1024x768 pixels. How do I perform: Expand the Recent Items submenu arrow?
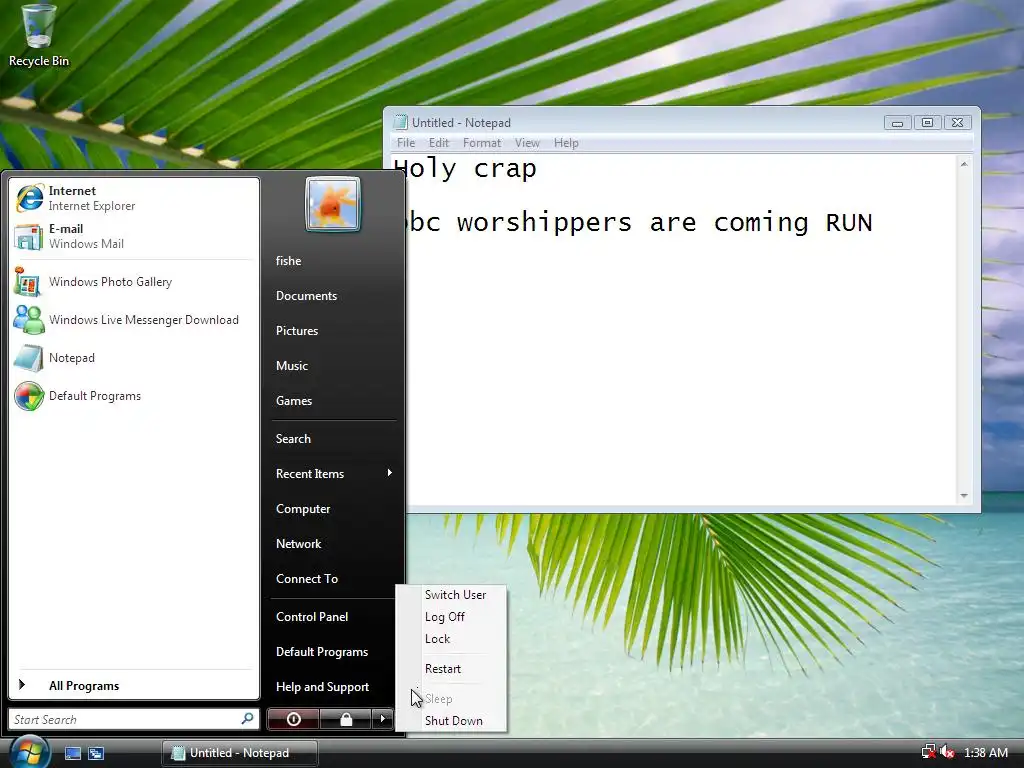[390, 473]
